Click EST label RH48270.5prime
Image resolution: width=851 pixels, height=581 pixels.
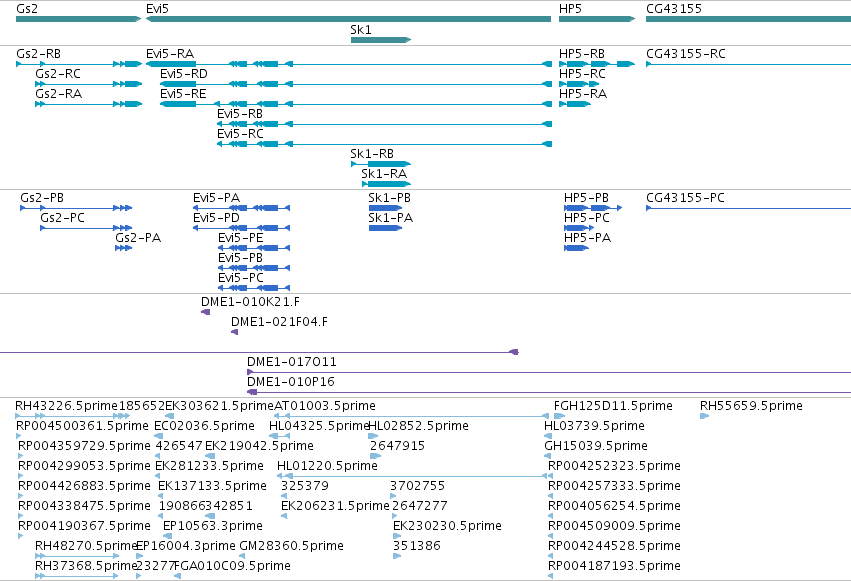[x=86, y=547]
